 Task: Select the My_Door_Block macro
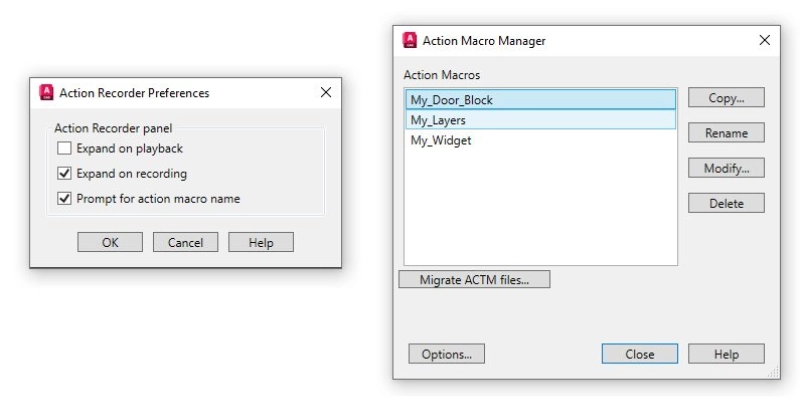point(541,100)
